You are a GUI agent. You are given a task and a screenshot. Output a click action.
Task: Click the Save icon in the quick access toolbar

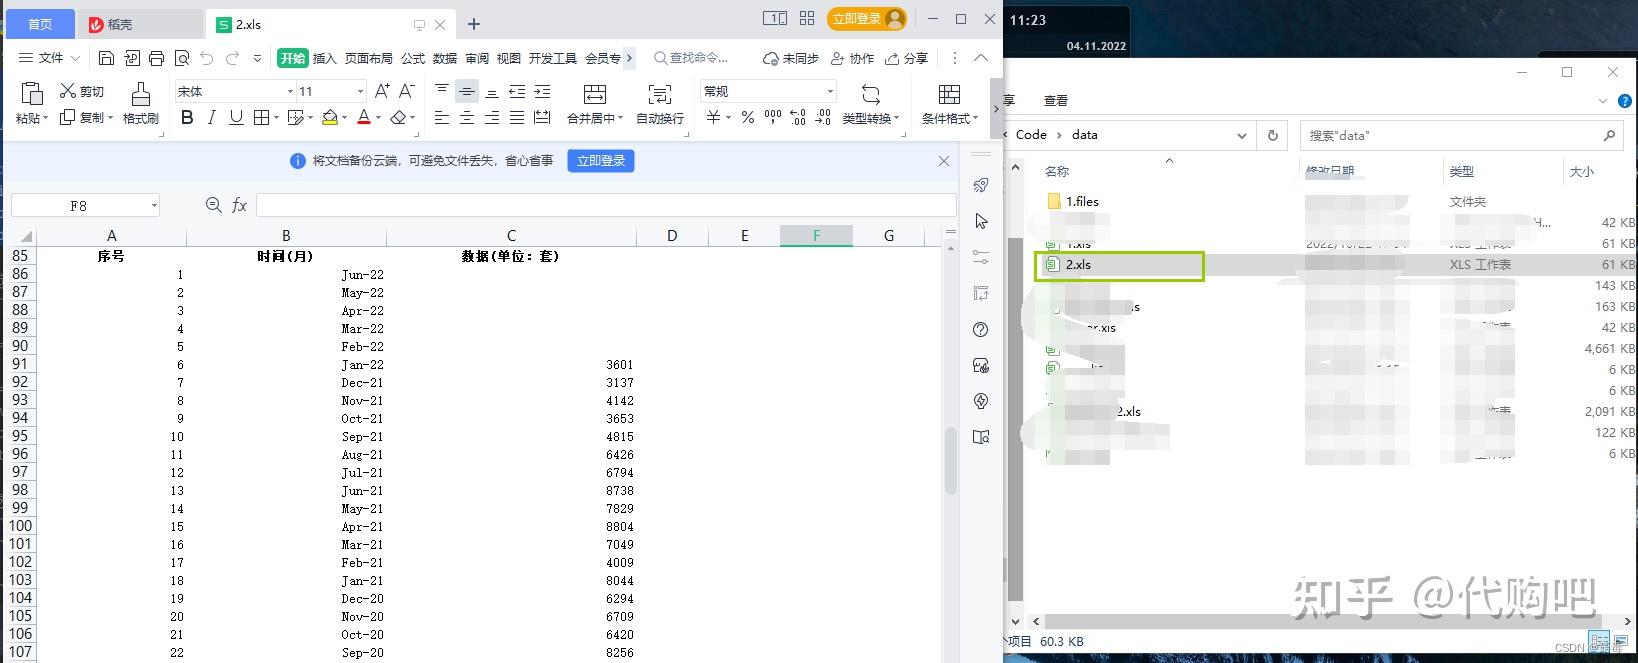click(106, 58)
